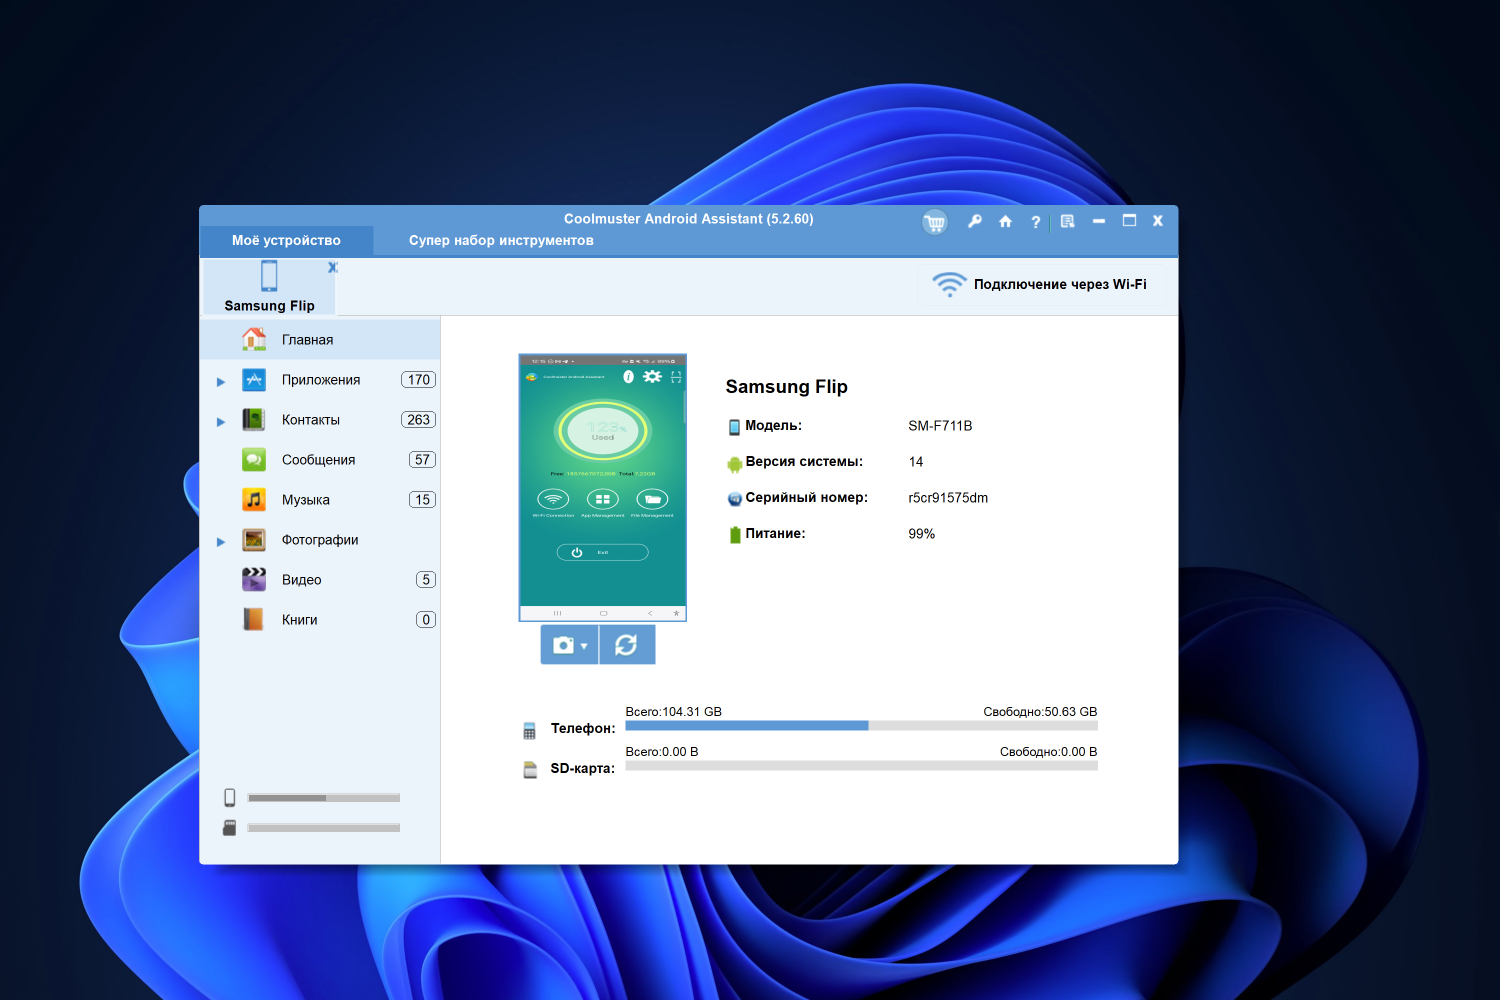Click the 15 count badge for Музыка

click(x=422, y=500)
